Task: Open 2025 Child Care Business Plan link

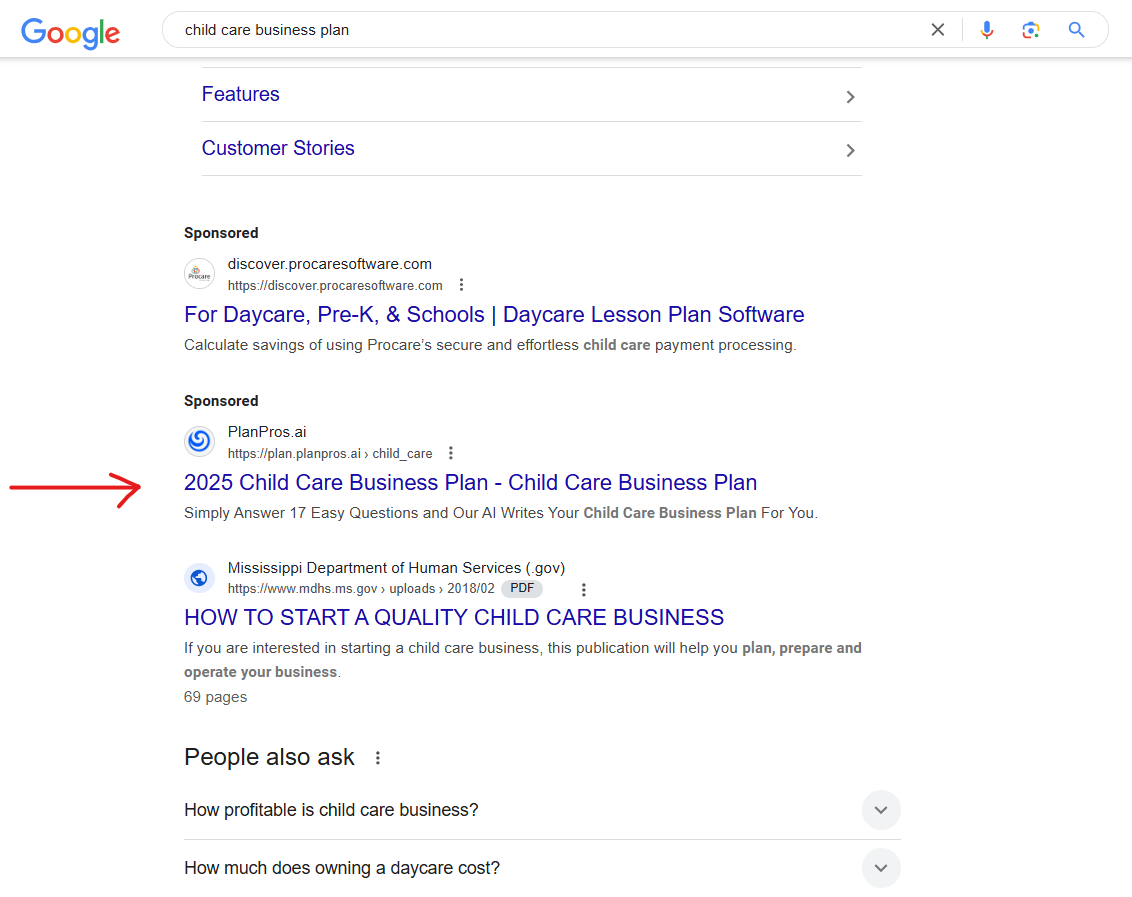Action: tap(471, 482)
